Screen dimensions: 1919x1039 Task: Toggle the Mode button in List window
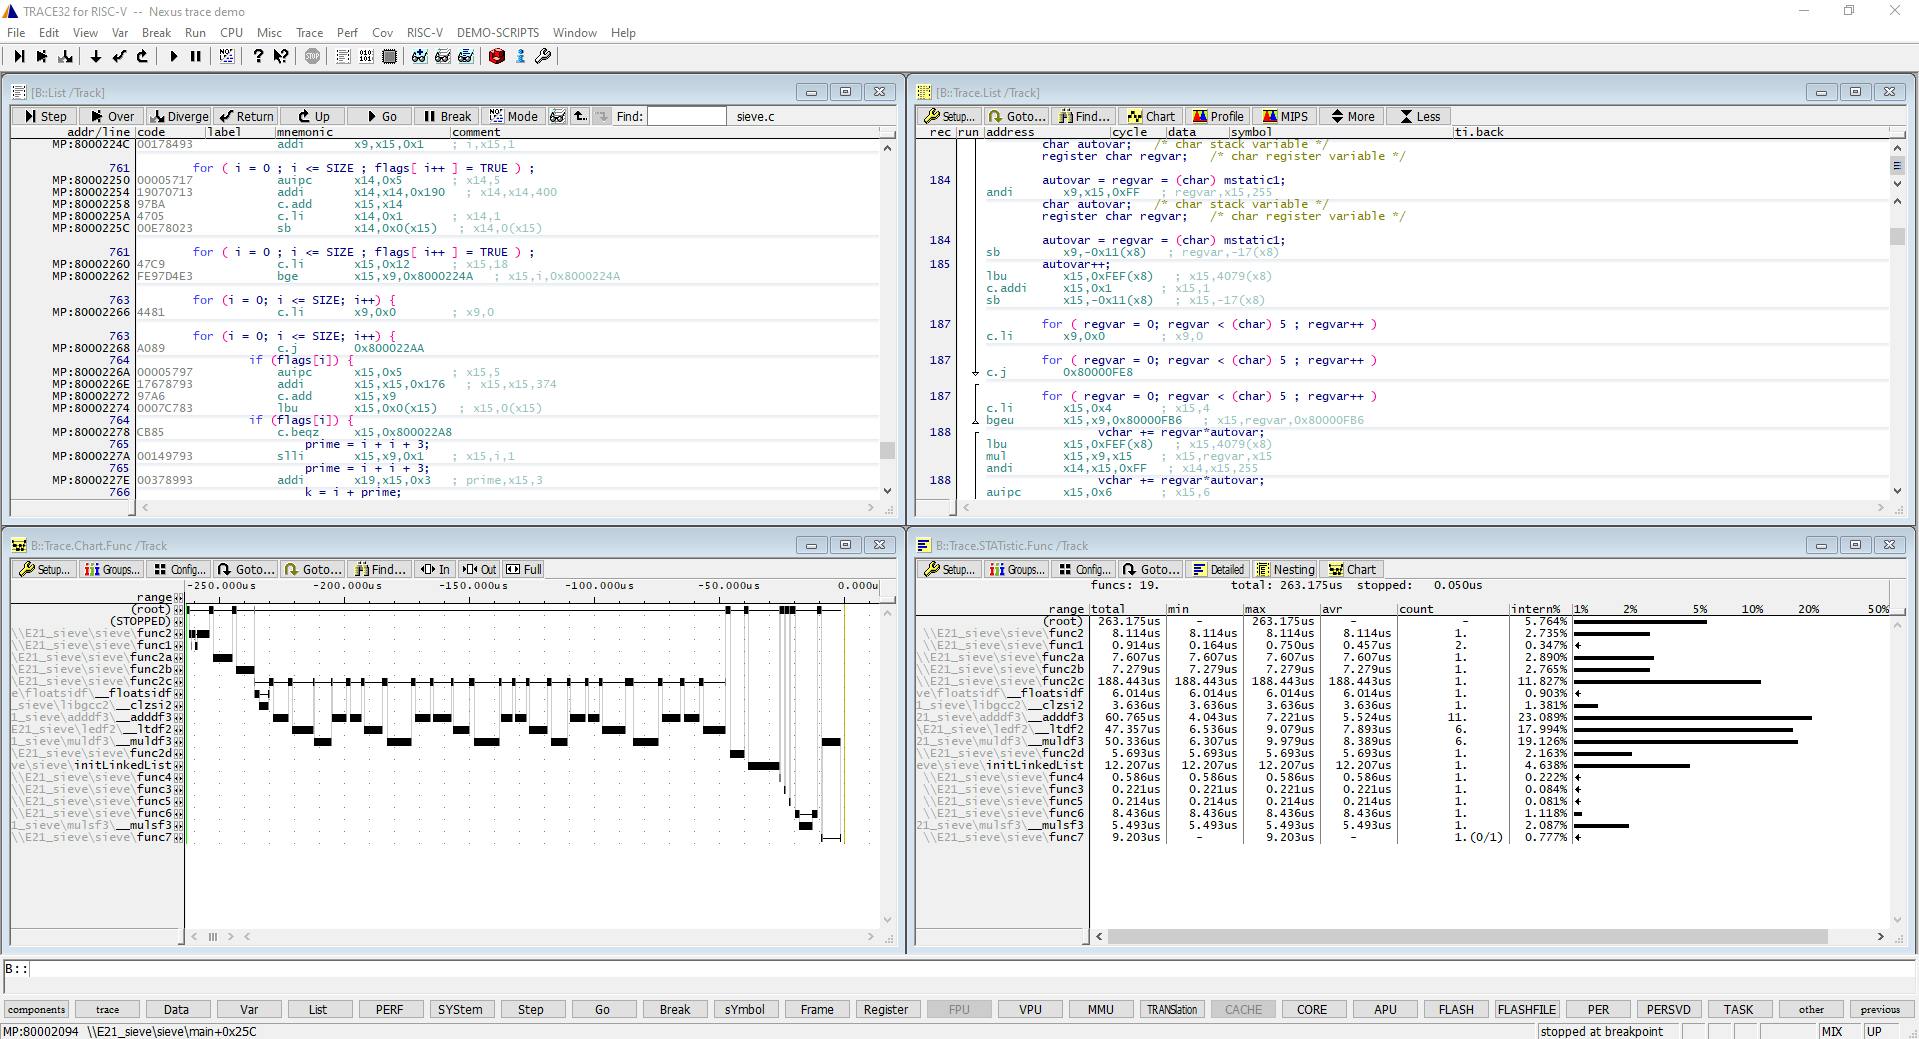(x=514, y=116)
